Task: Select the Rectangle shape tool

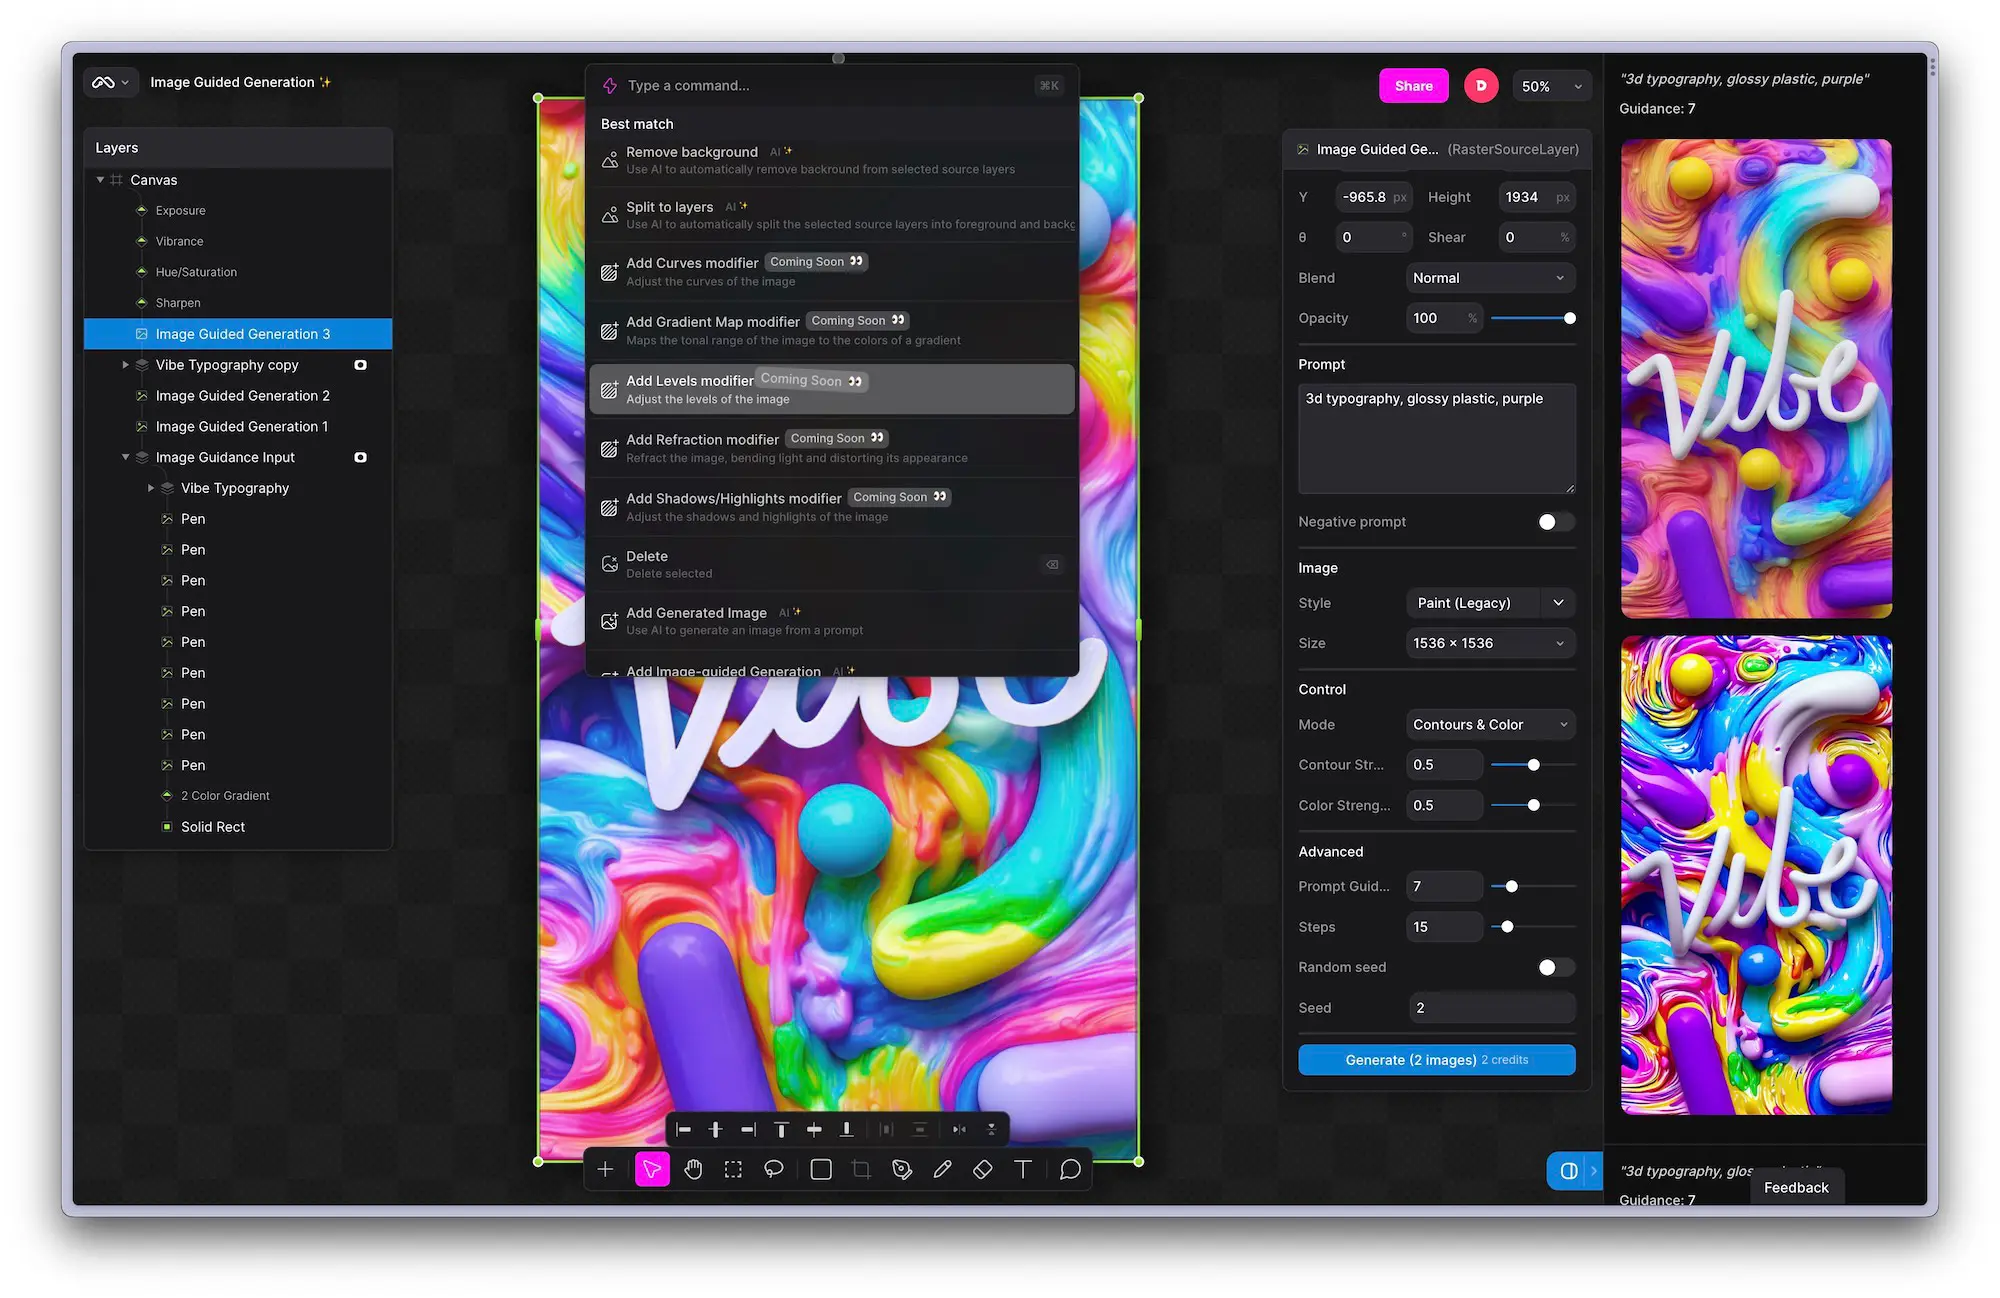Action: pos(822,1170)
